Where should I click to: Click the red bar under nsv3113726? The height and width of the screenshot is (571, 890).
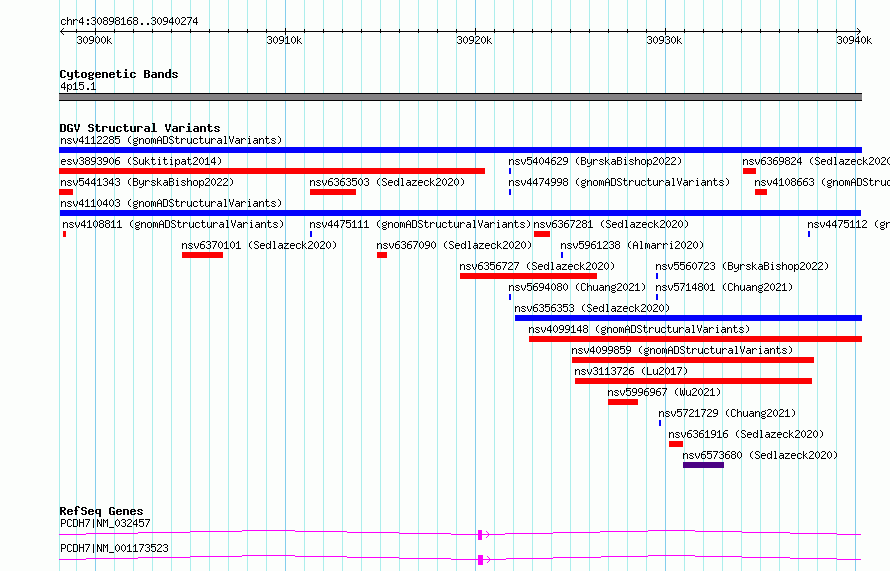[694, 381]
